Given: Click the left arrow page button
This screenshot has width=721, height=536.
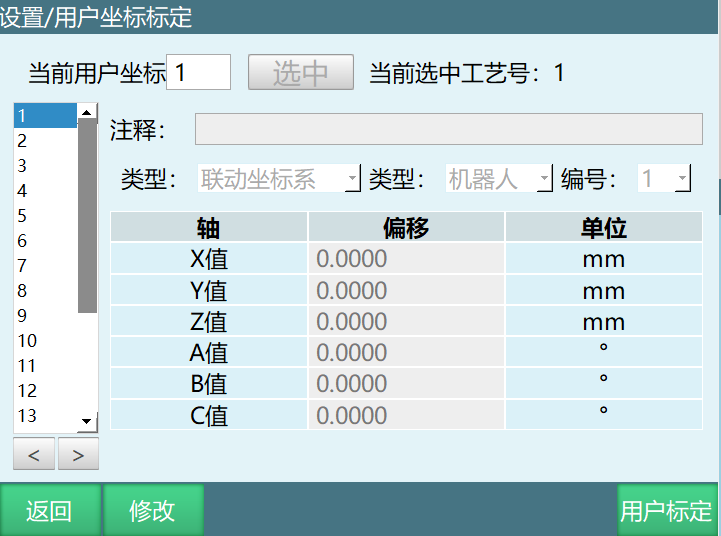Looking at the screenshot, I should click(x=34, y=455).
